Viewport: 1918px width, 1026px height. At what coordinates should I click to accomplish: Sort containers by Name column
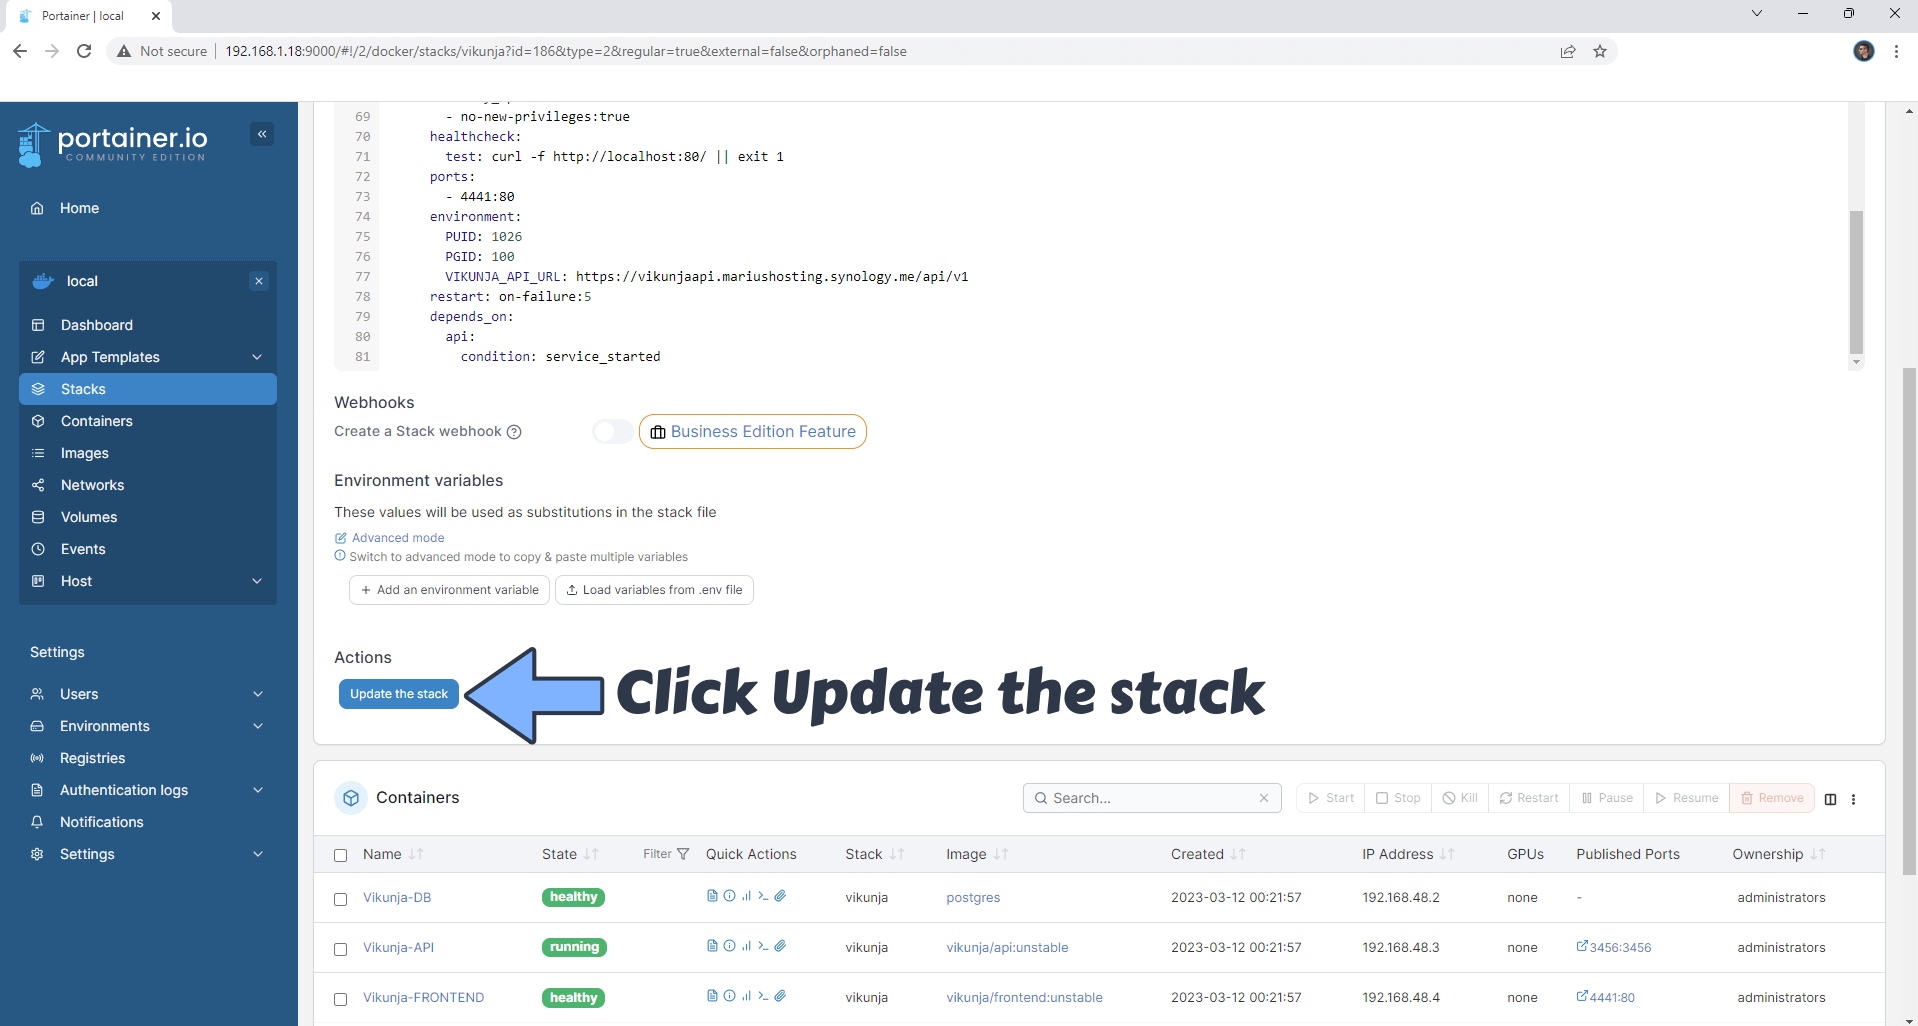(393, 854)
